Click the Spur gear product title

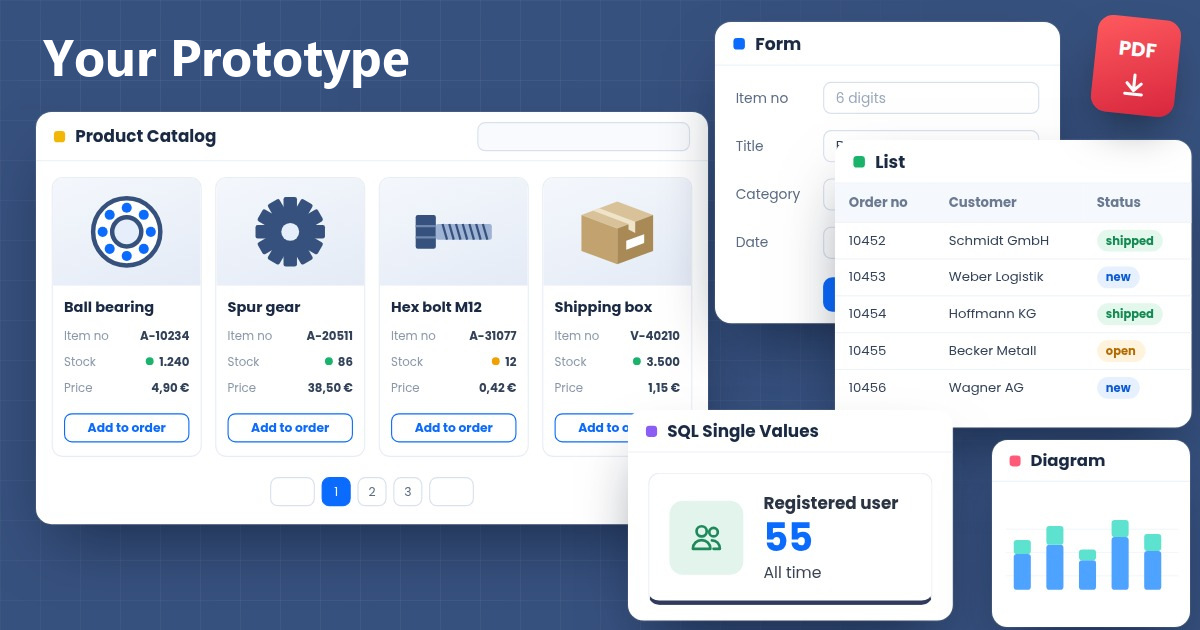pos(264,307)
